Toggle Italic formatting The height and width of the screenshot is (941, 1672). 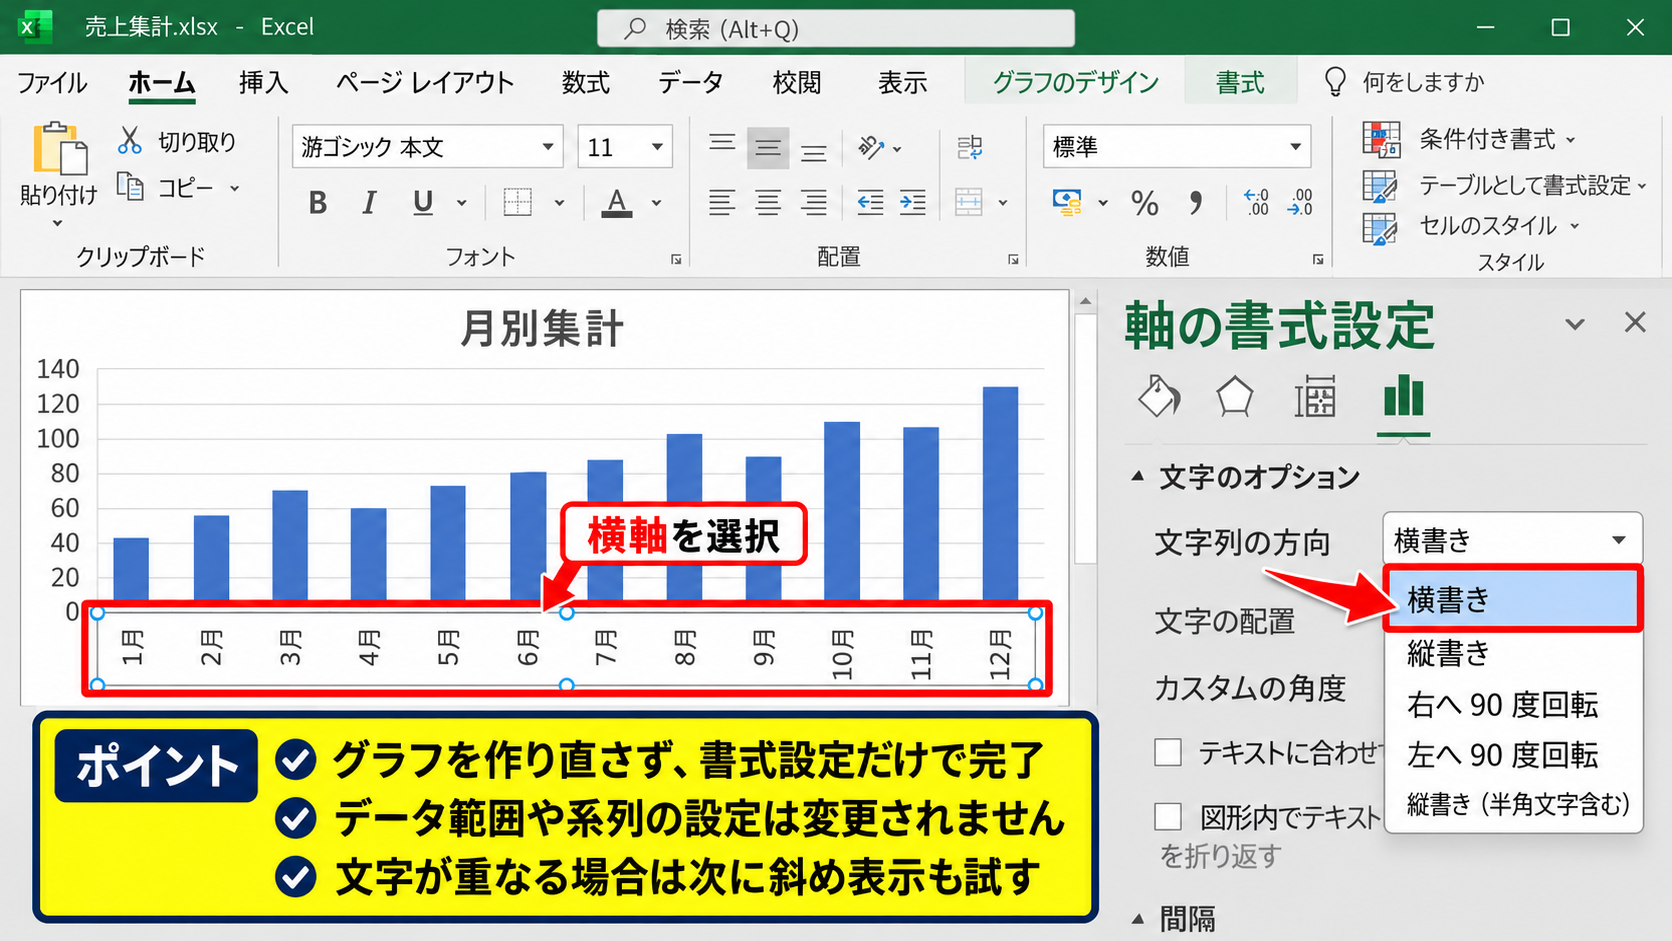point(369,203)
